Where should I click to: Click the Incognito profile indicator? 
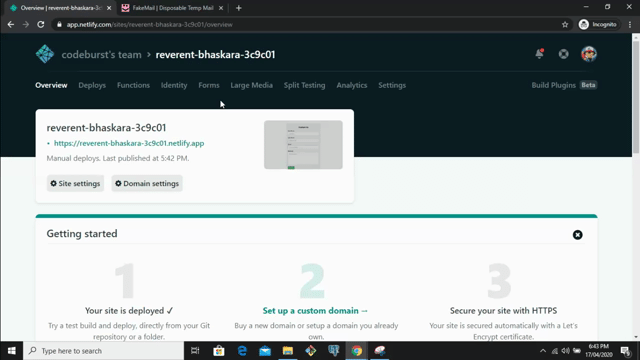pos(598,24)
